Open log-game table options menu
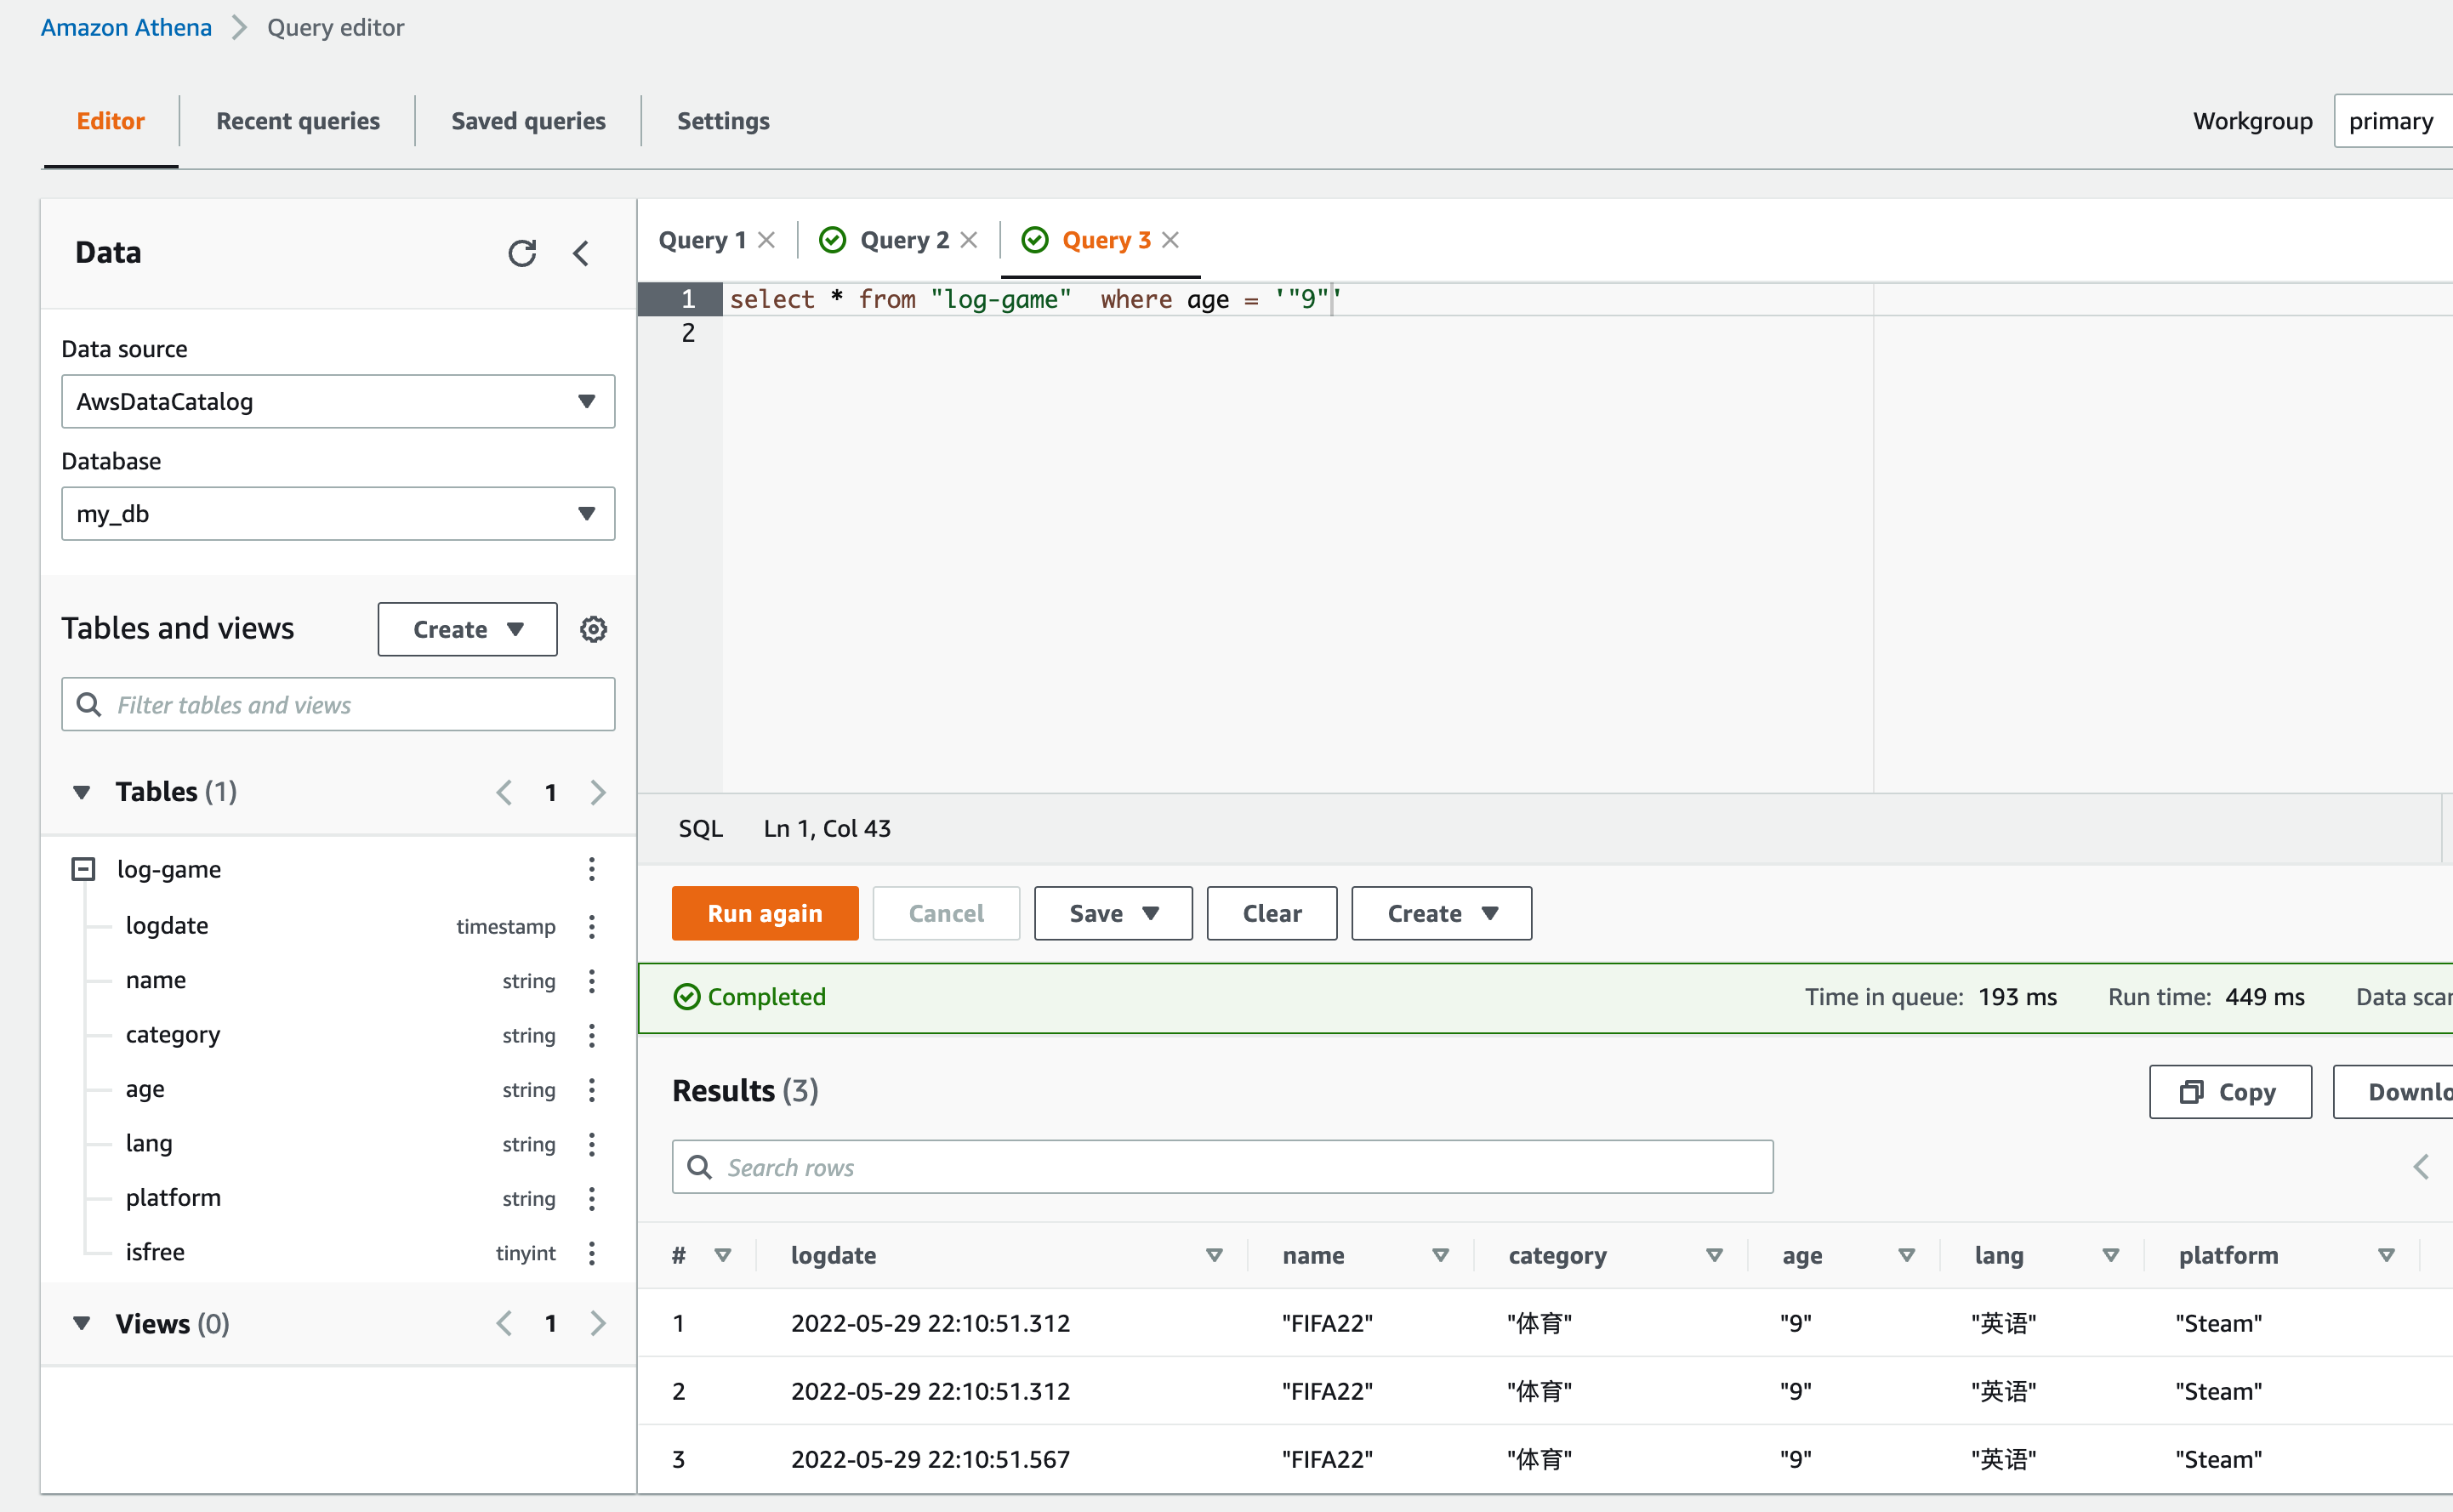 coord(591,869)
